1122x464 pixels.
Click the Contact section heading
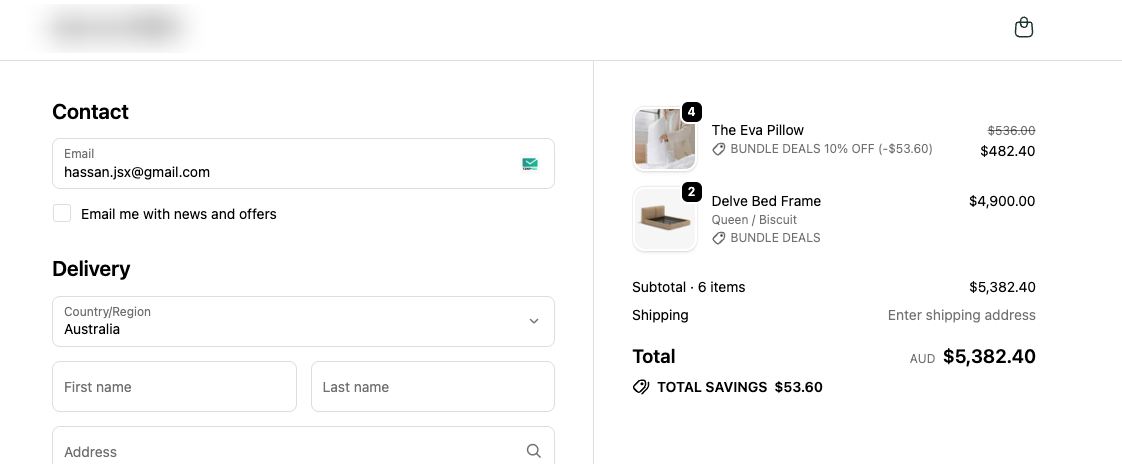(x=90, y=112)
